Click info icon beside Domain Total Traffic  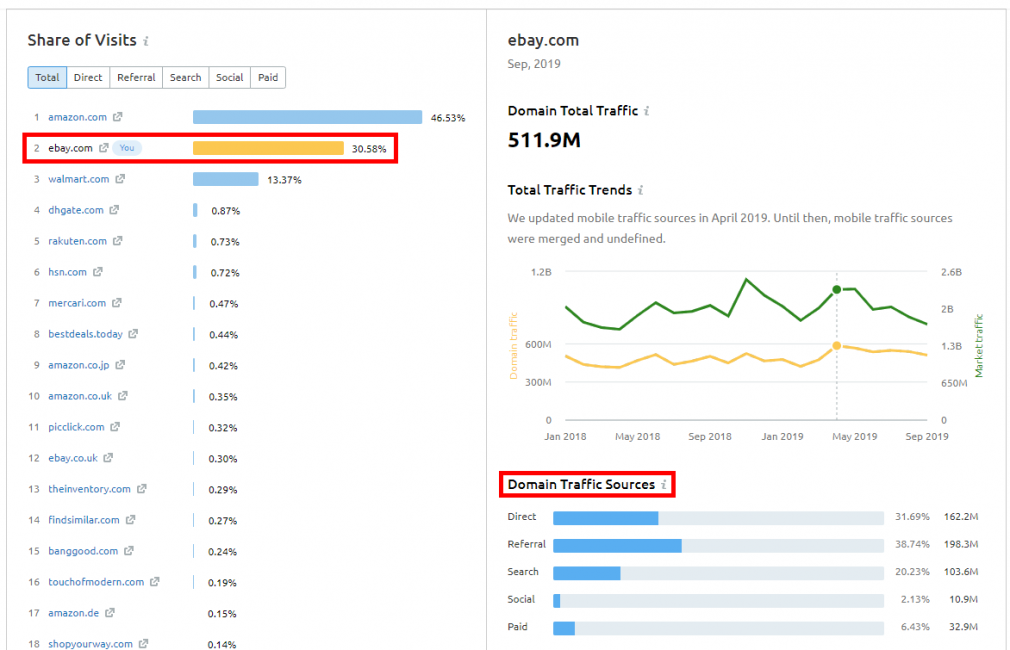tap(647, 111)
